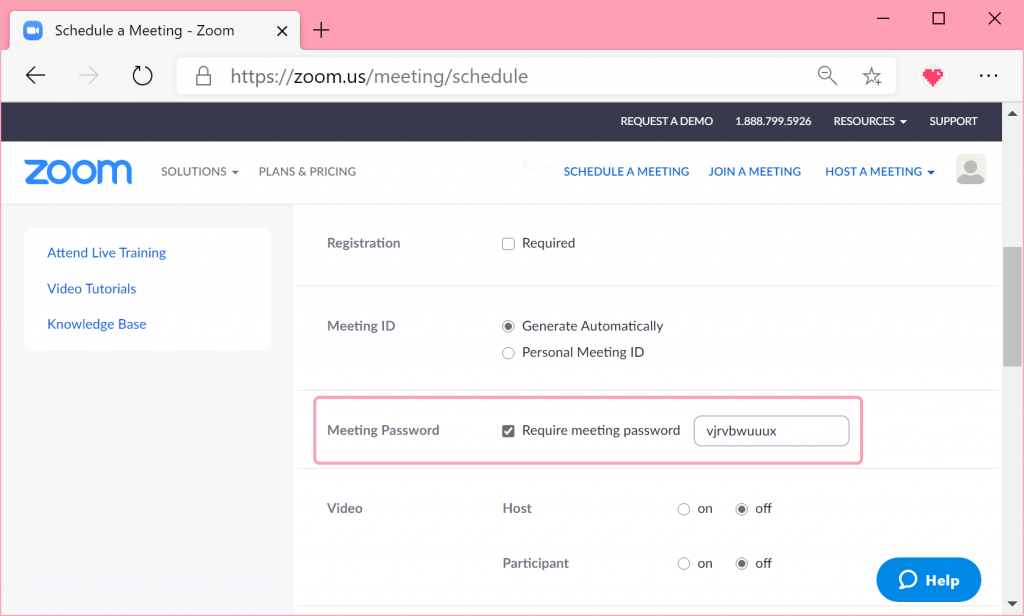Click the meeting password text field

click(x=771, y=431)
